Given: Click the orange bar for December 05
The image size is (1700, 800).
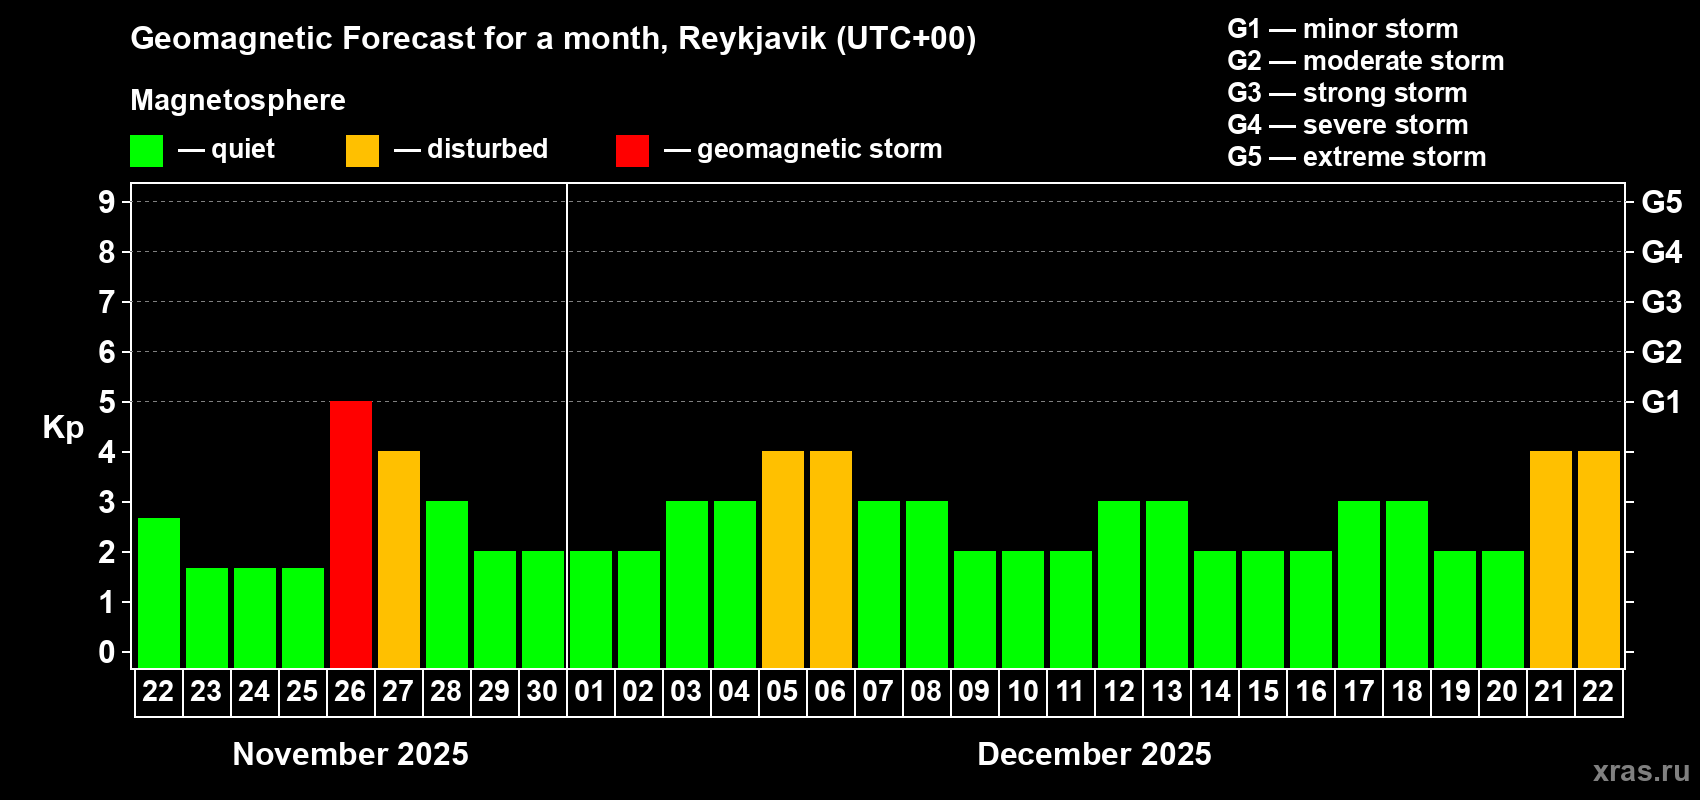Looking at the screenshot, I should click(x=783, y=560).
